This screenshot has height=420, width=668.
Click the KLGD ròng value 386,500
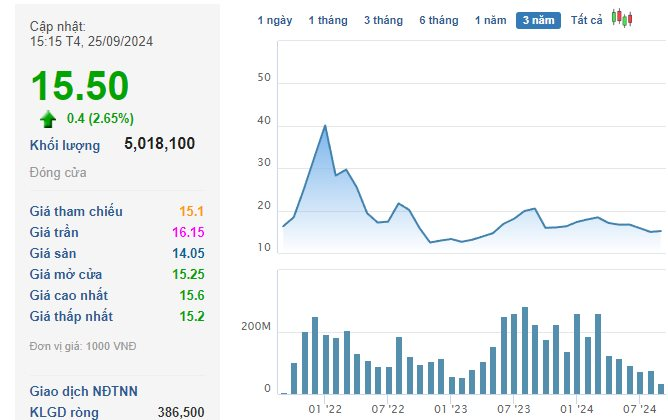click(x=180, y=411)
